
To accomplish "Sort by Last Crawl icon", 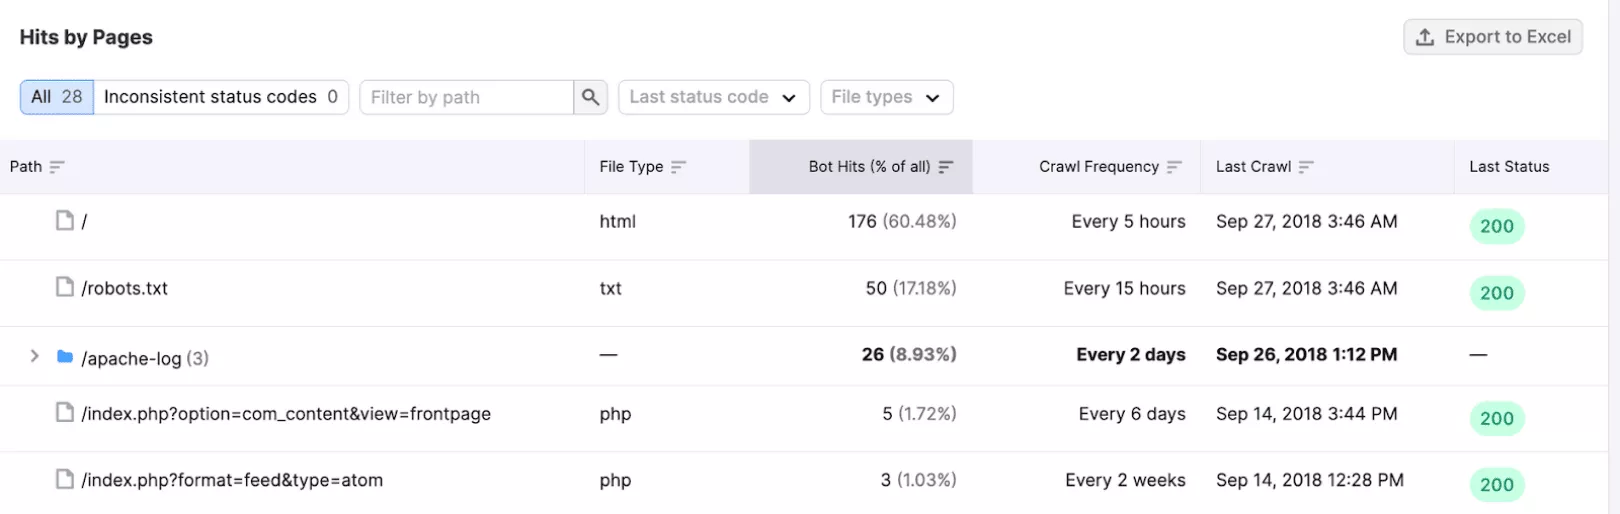I will (1306, 167).
